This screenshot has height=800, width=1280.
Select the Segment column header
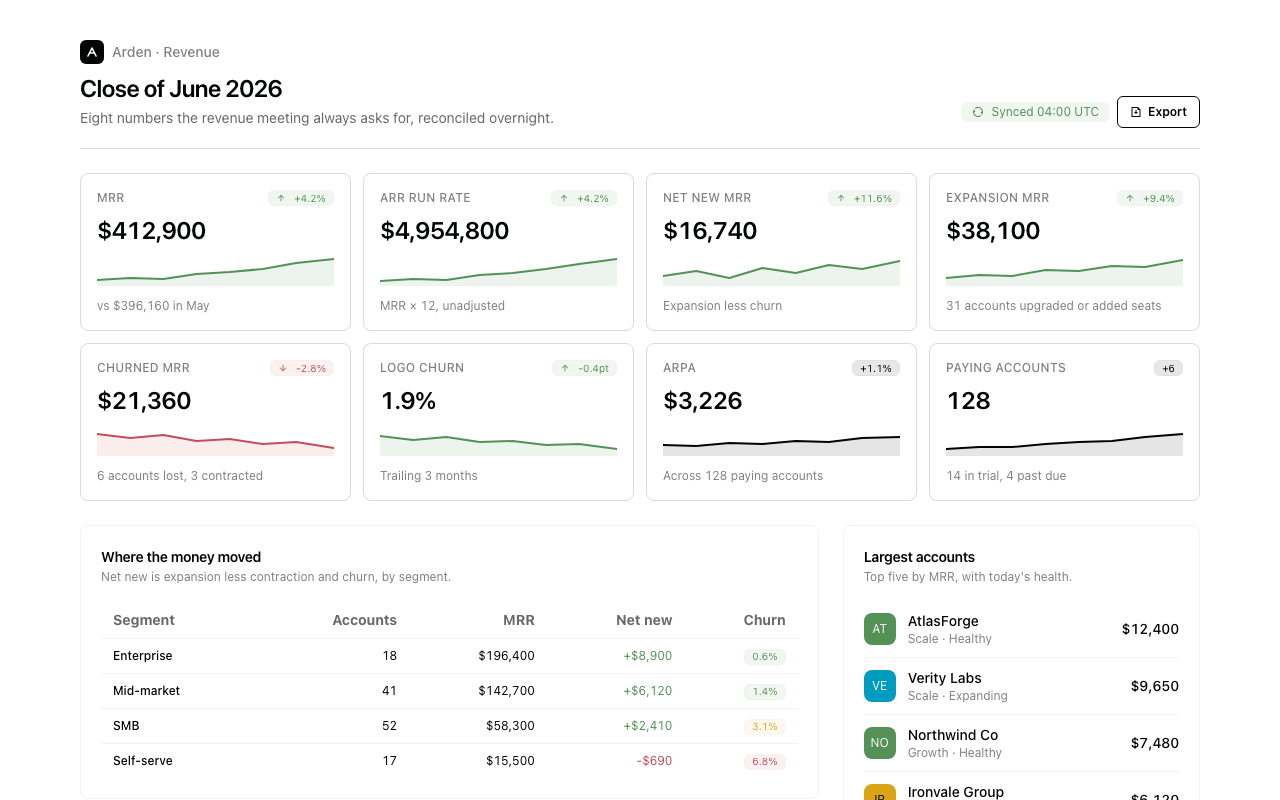point(144,620)
